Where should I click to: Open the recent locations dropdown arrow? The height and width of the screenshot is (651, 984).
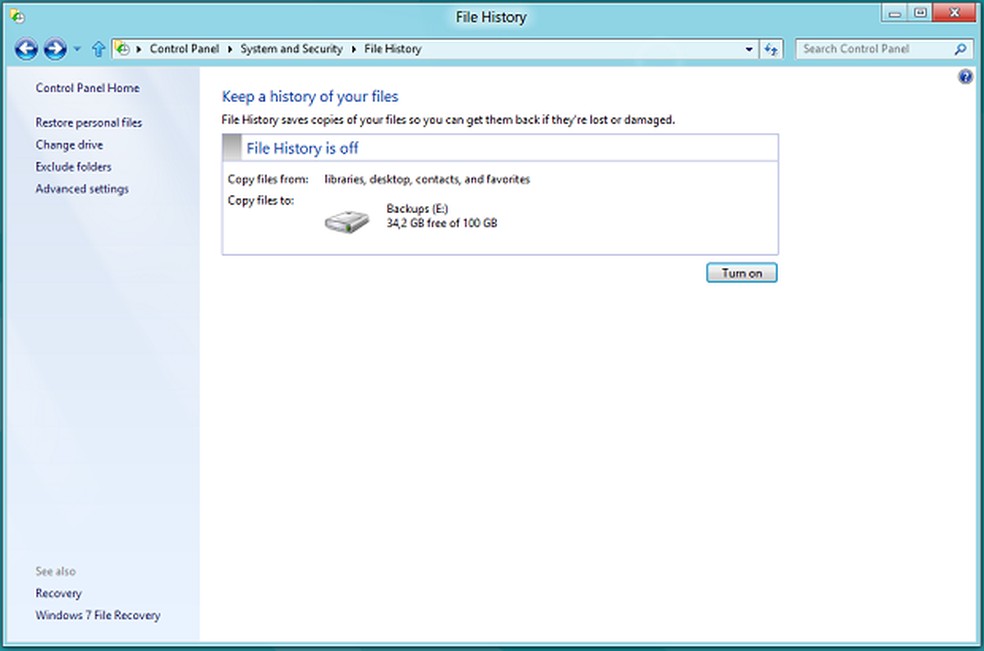click(77, 49)
